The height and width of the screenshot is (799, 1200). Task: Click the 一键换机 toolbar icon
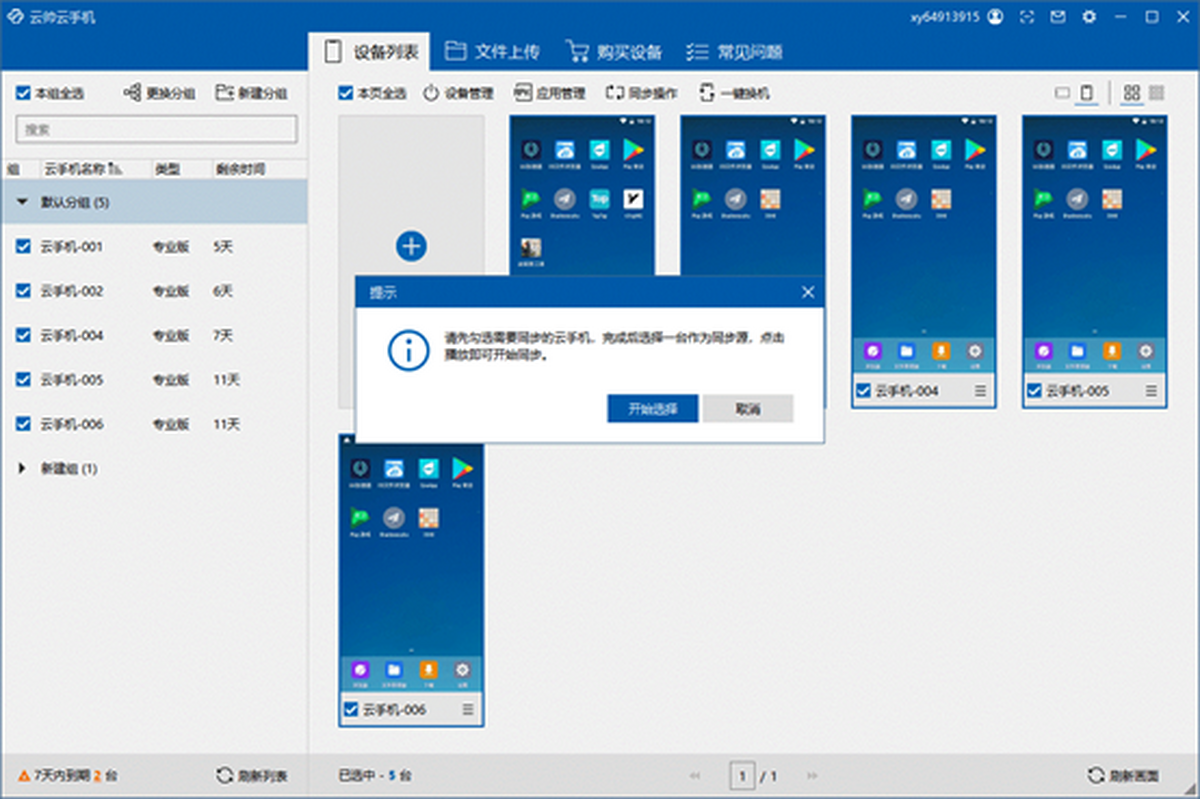pyautogui.click(x=707, y=93)
